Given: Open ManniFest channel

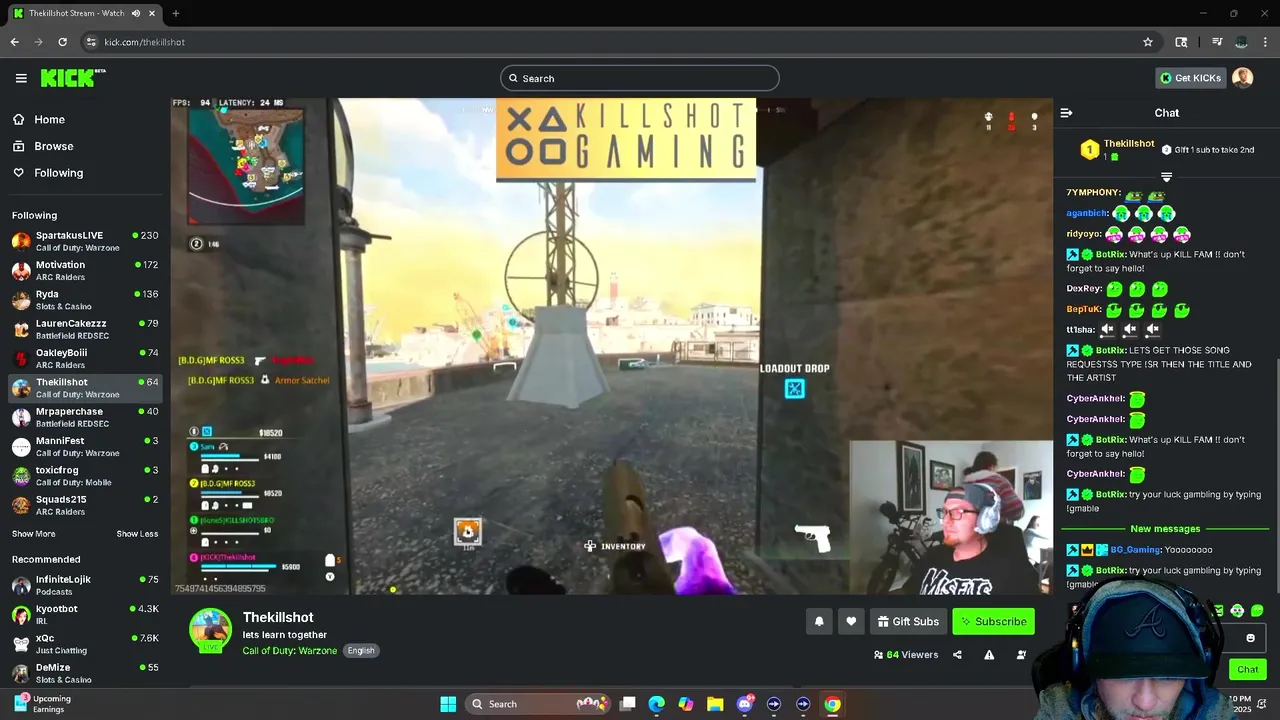Looking at the screenshot, I should click(x=85, y=446).
